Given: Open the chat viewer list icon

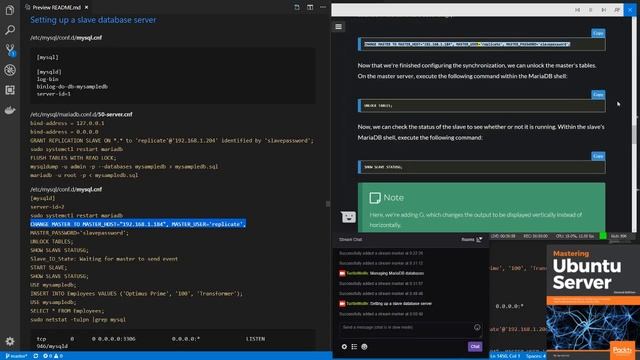Looking at the screenshot, I should click(354, 347).
